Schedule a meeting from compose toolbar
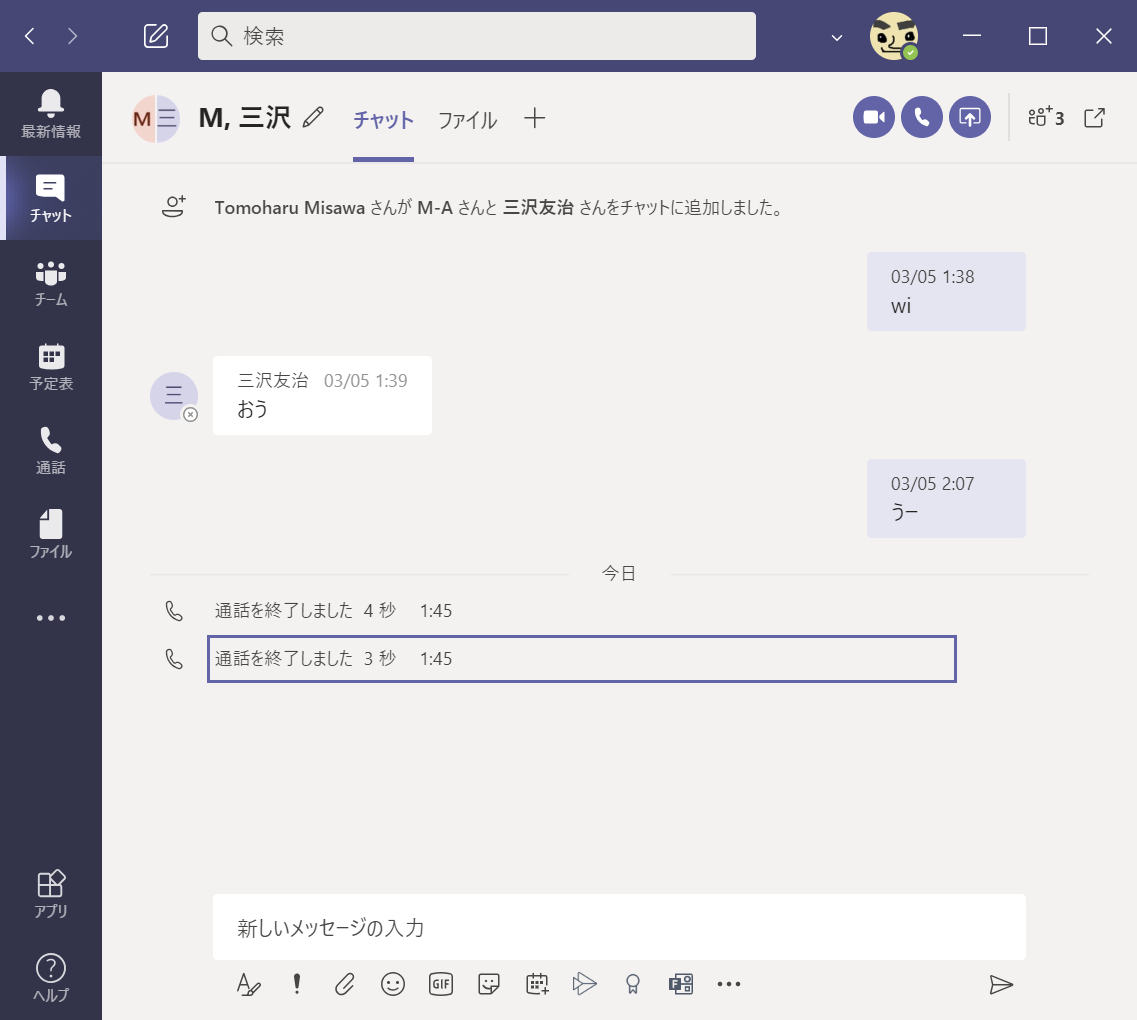The image size is (1137, 1020). tap(537, 984)
